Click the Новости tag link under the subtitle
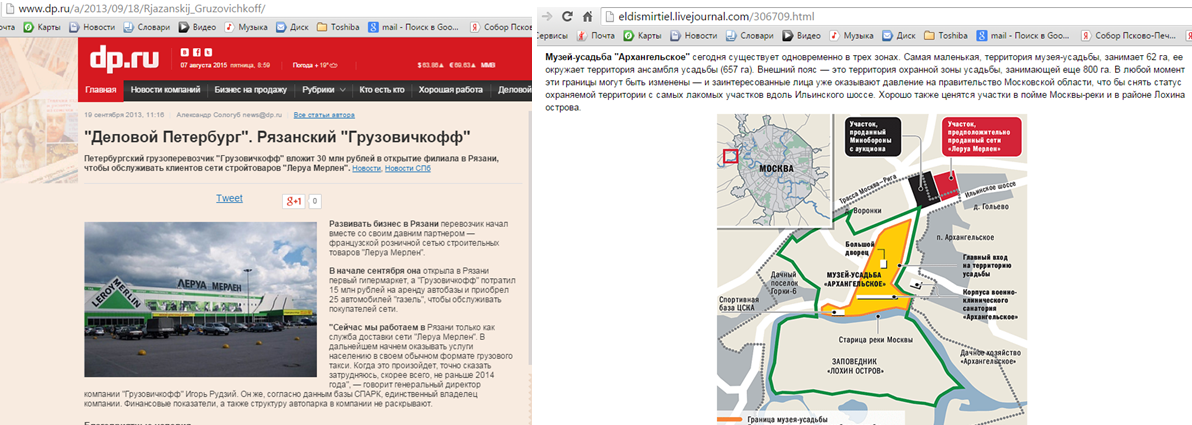The height and width of the screenshot is (425, 1192). coord(366,168)
